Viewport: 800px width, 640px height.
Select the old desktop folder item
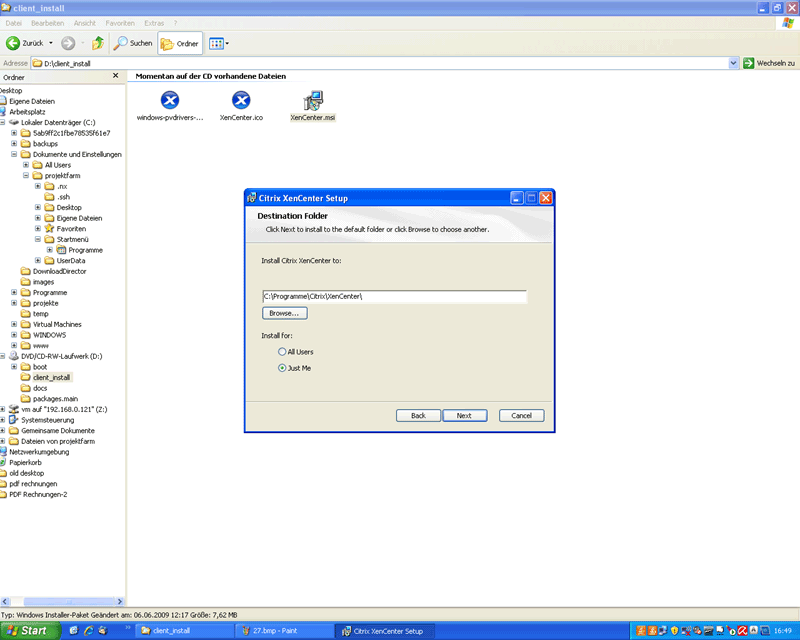26,473
